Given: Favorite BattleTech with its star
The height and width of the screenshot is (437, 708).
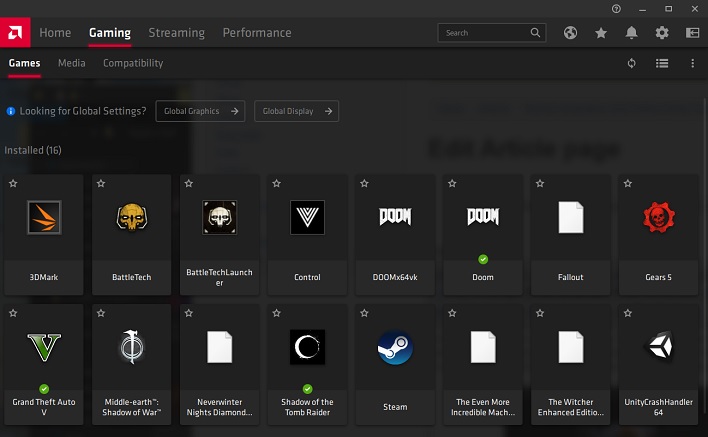Looking at the screenshot, I should coord(101,183).
